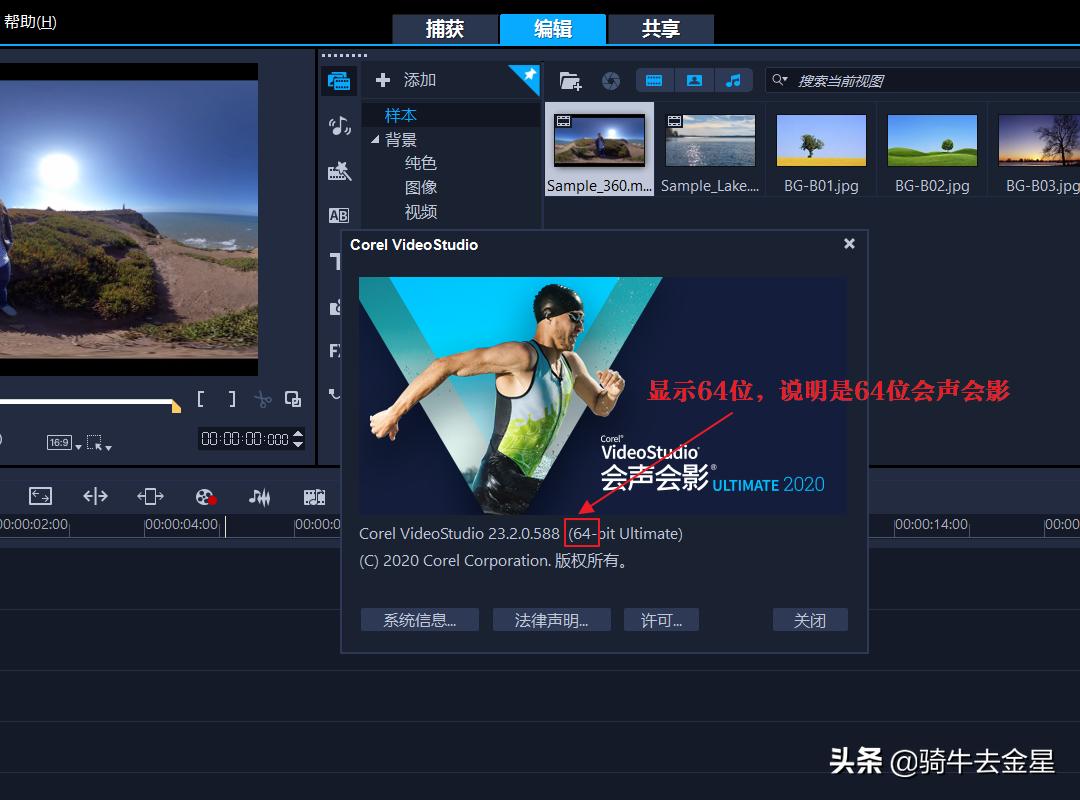The width and height of the screenshot is (1080, 800).
Task: Click the import media files folder icon
Action: pos(572,80)
